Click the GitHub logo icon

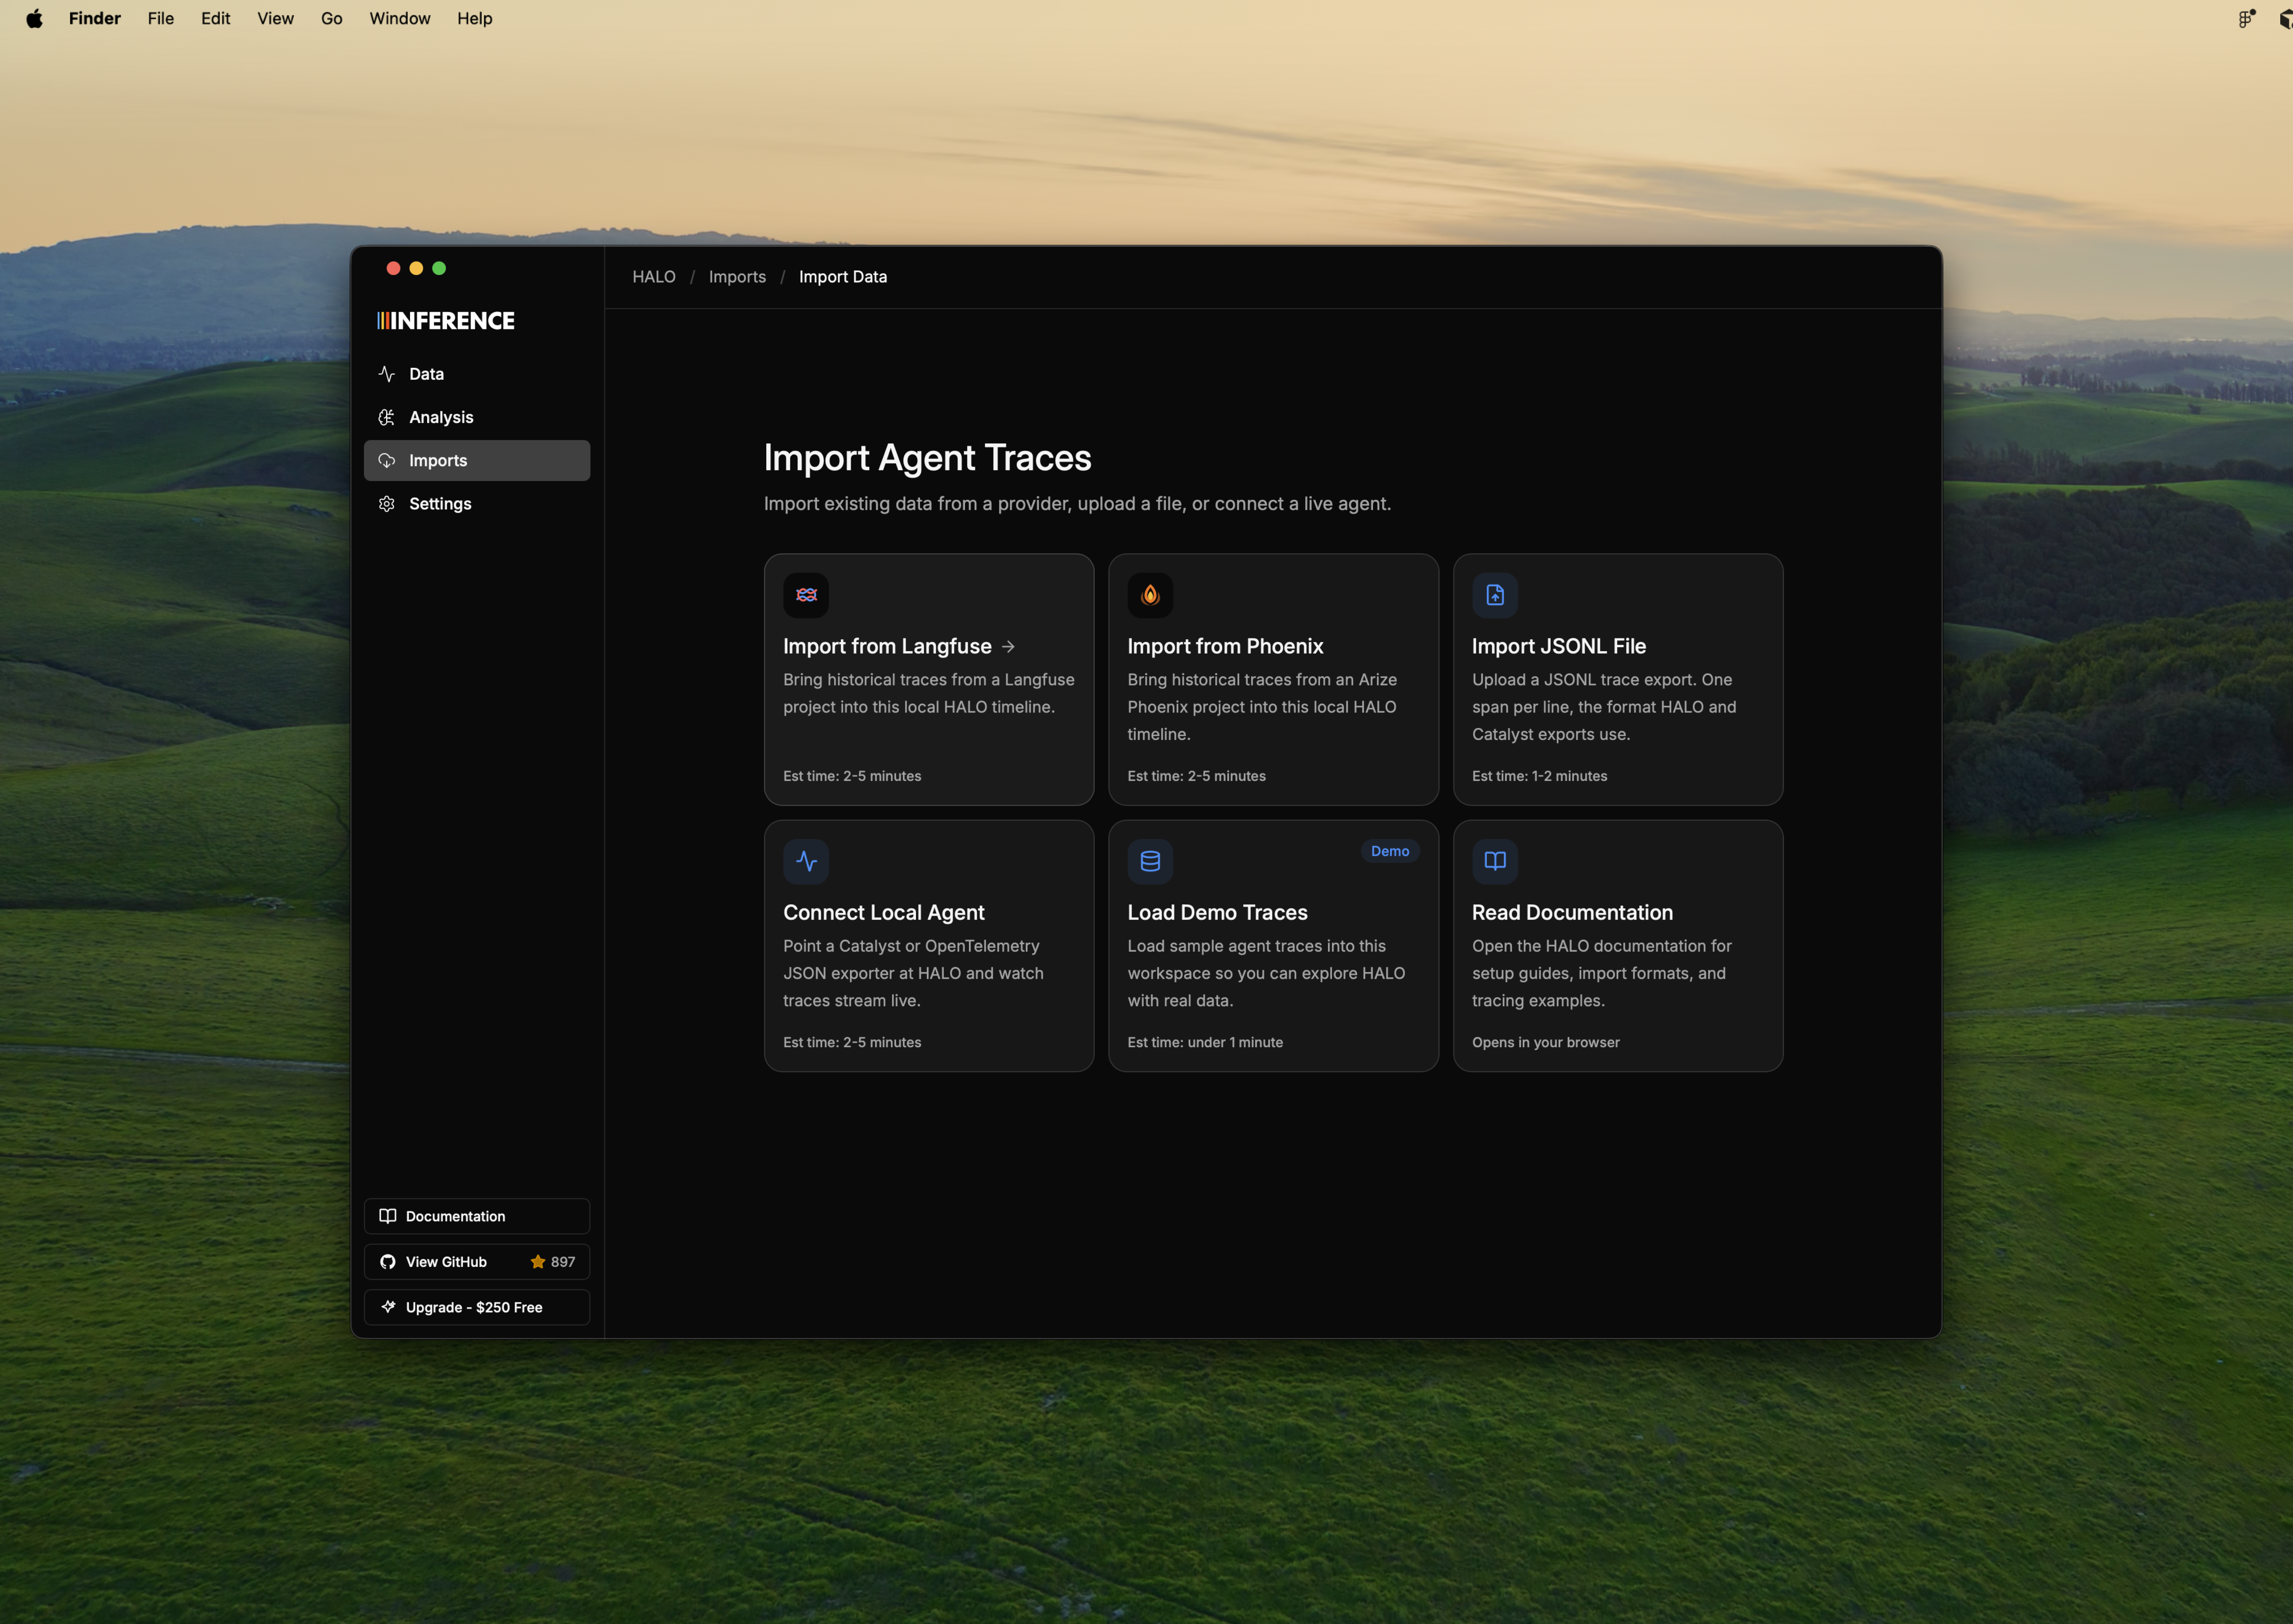[388, 1262]
